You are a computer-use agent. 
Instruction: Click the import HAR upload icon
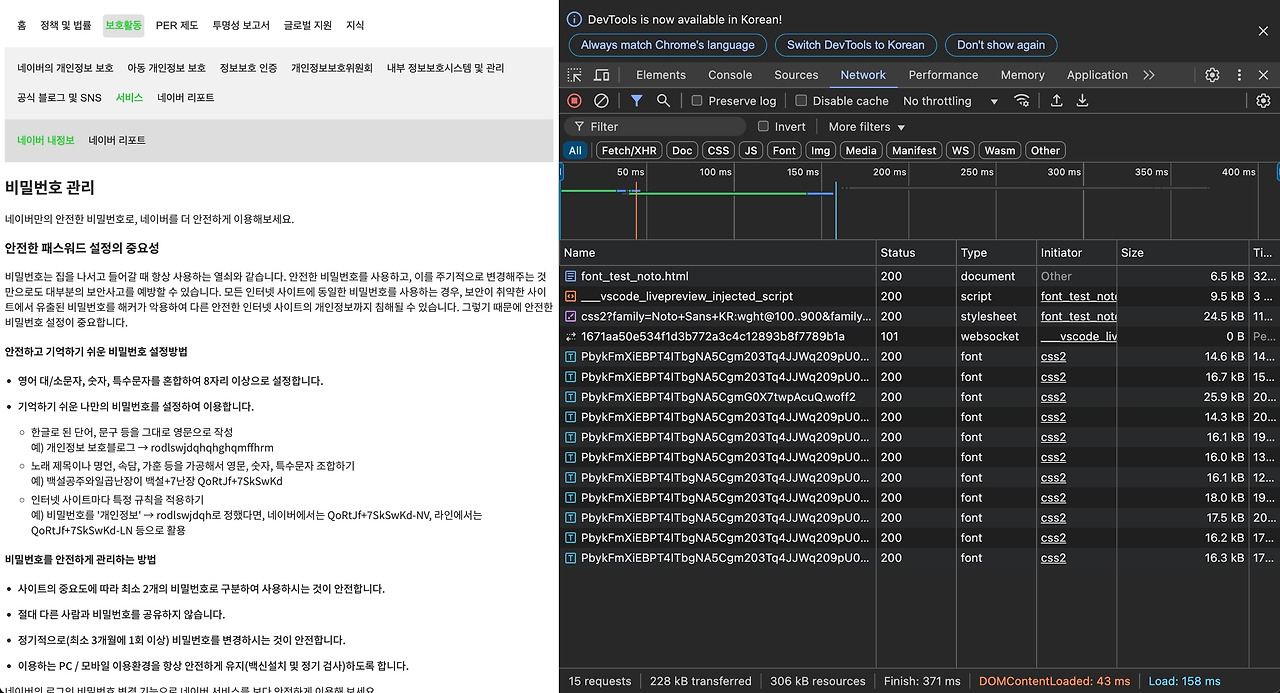(1056, 101)
